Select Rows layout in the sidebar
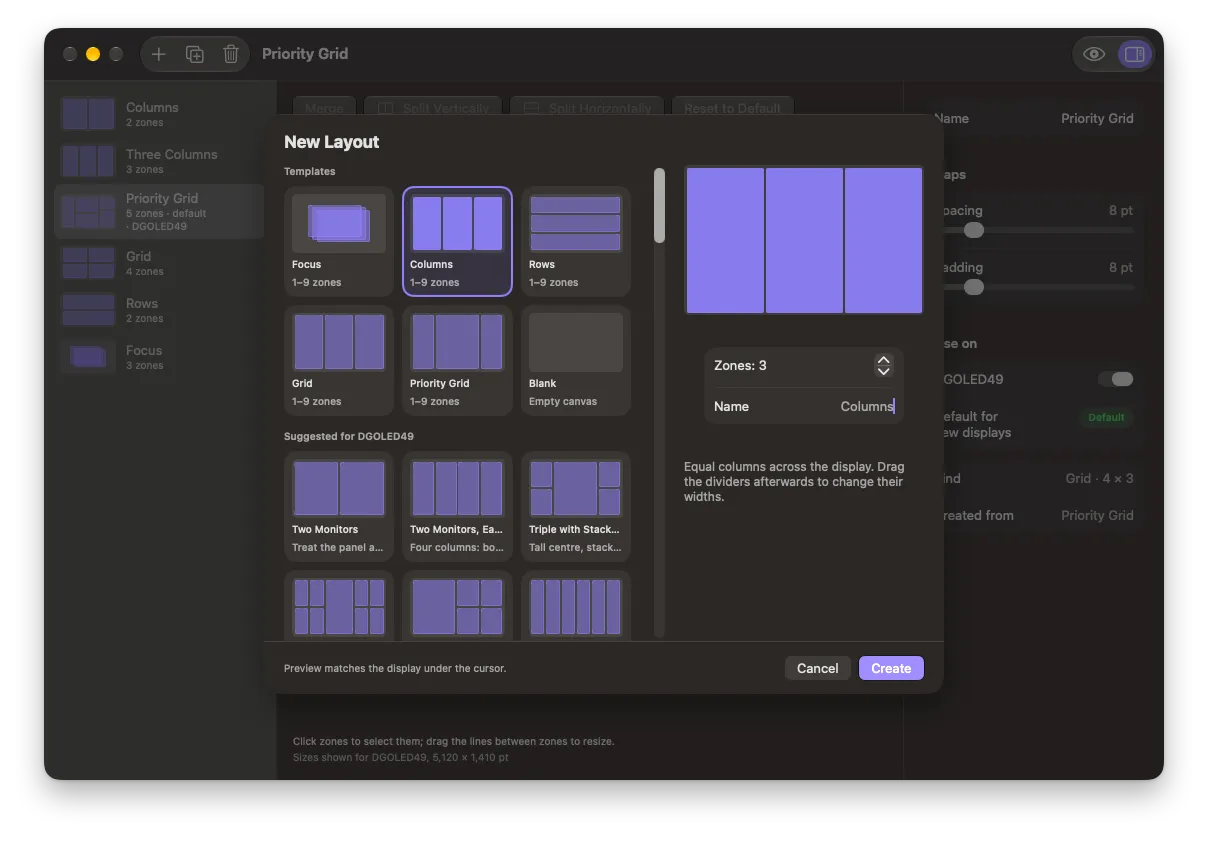This screenshot has width=1208, height=844. [159, 310]
